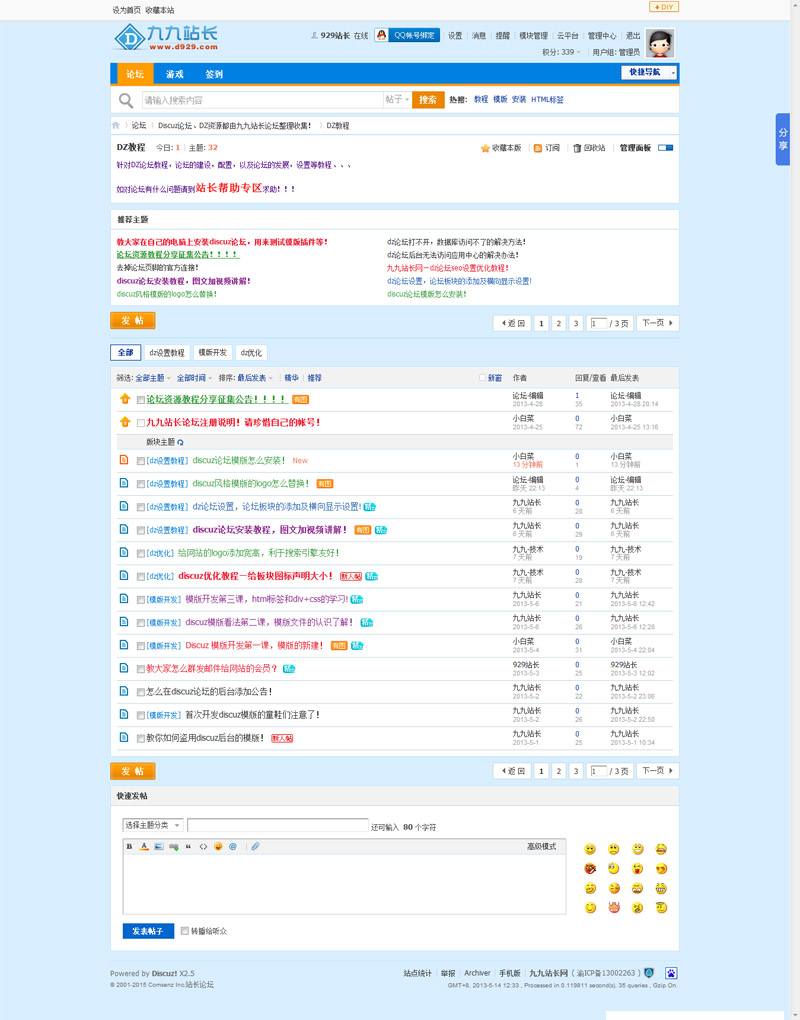This screenshot has width=800, height=1020.
Task: Click the 回收站 trash icon
Action: (576, 148)
